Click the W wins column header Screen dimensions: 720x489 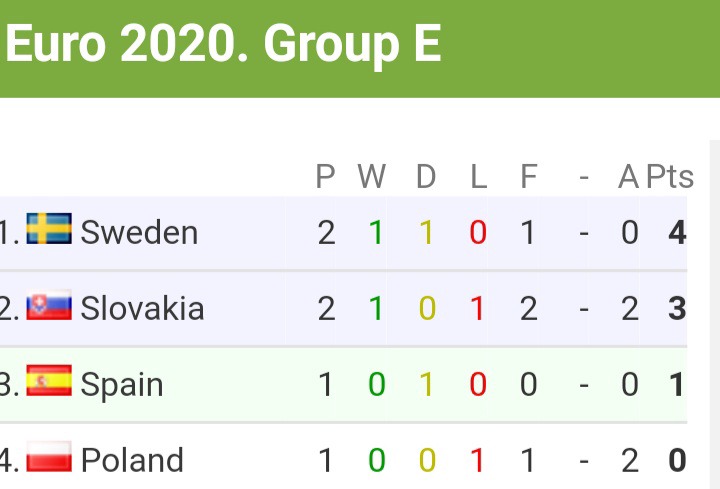(x=372, y=177)
